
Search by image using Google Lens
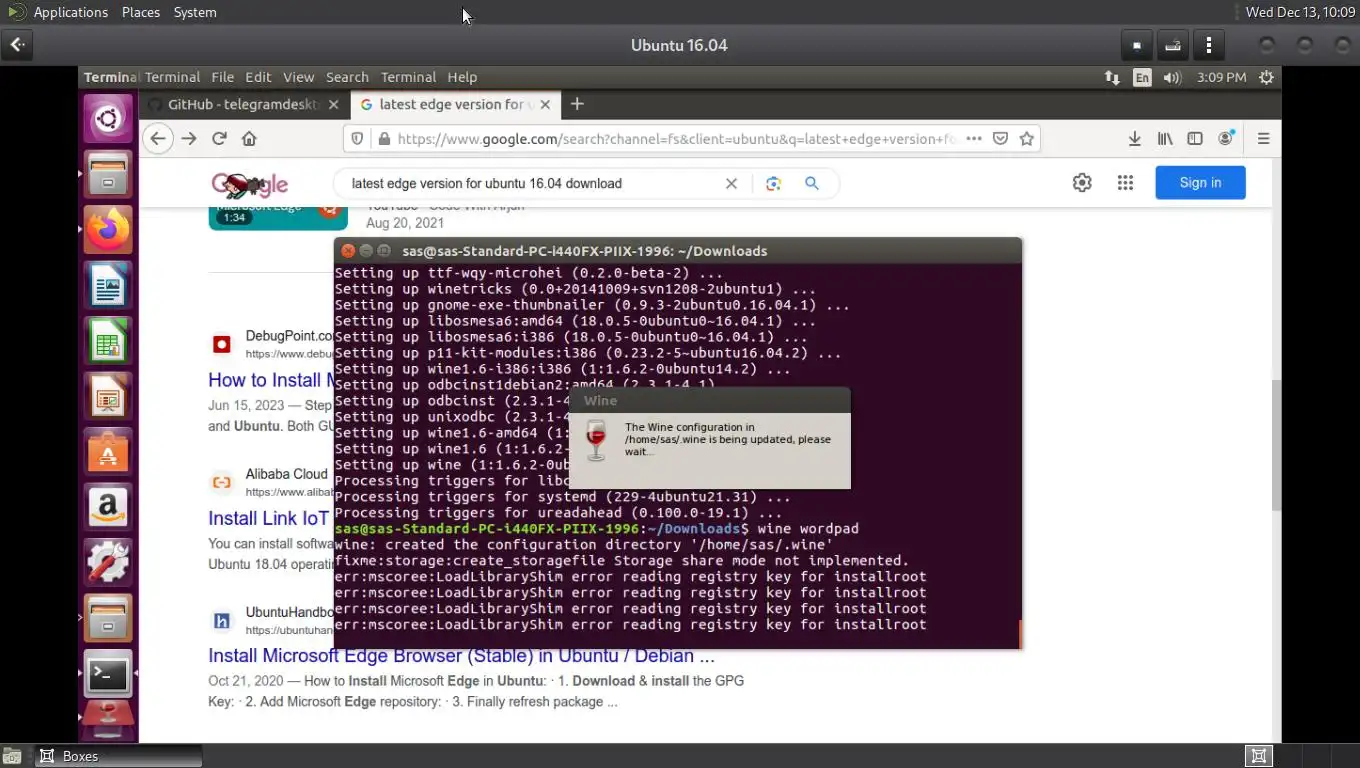[x=773, y=183]
